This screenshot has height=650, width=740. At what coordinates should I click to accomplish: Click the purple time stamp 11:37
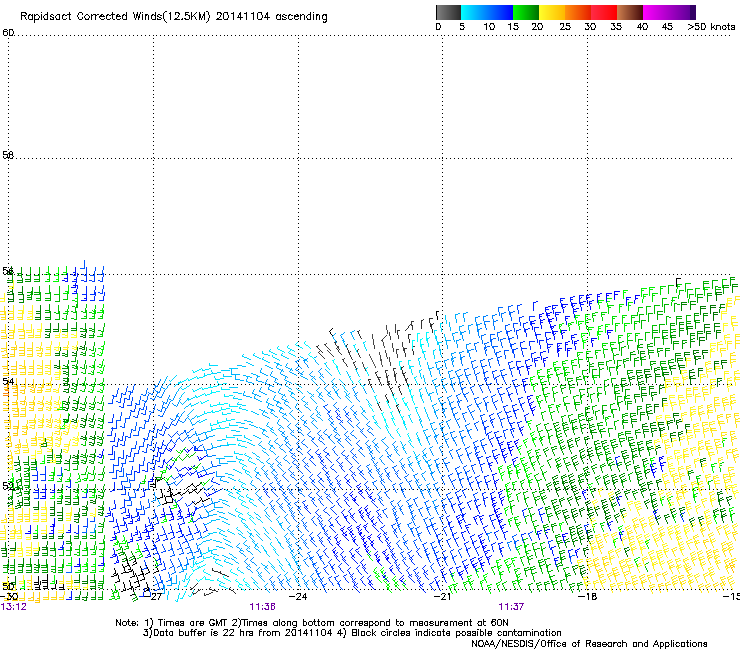[511, 607]
